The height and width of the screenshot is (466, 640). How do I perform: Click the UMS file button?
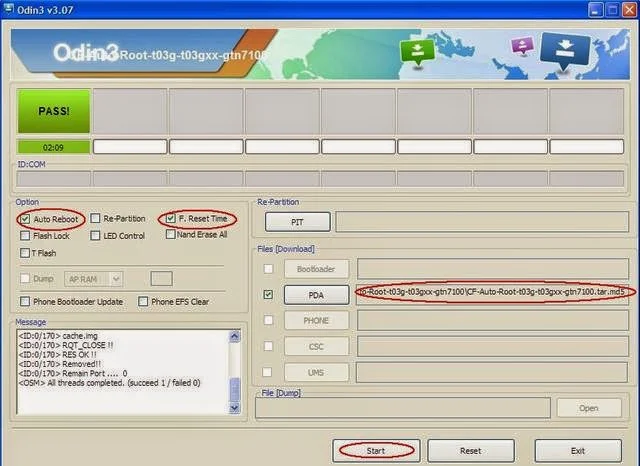coord(316,373)
